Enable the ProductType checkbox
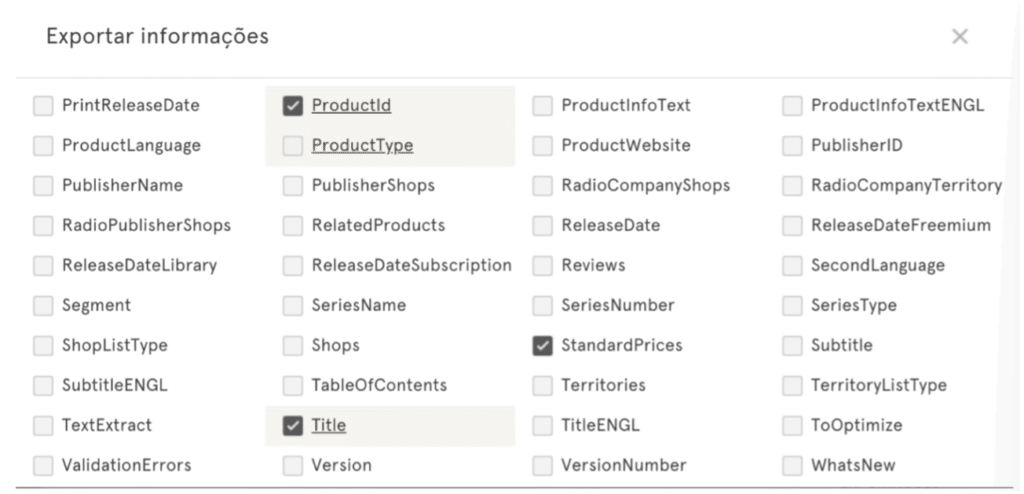 293,146
